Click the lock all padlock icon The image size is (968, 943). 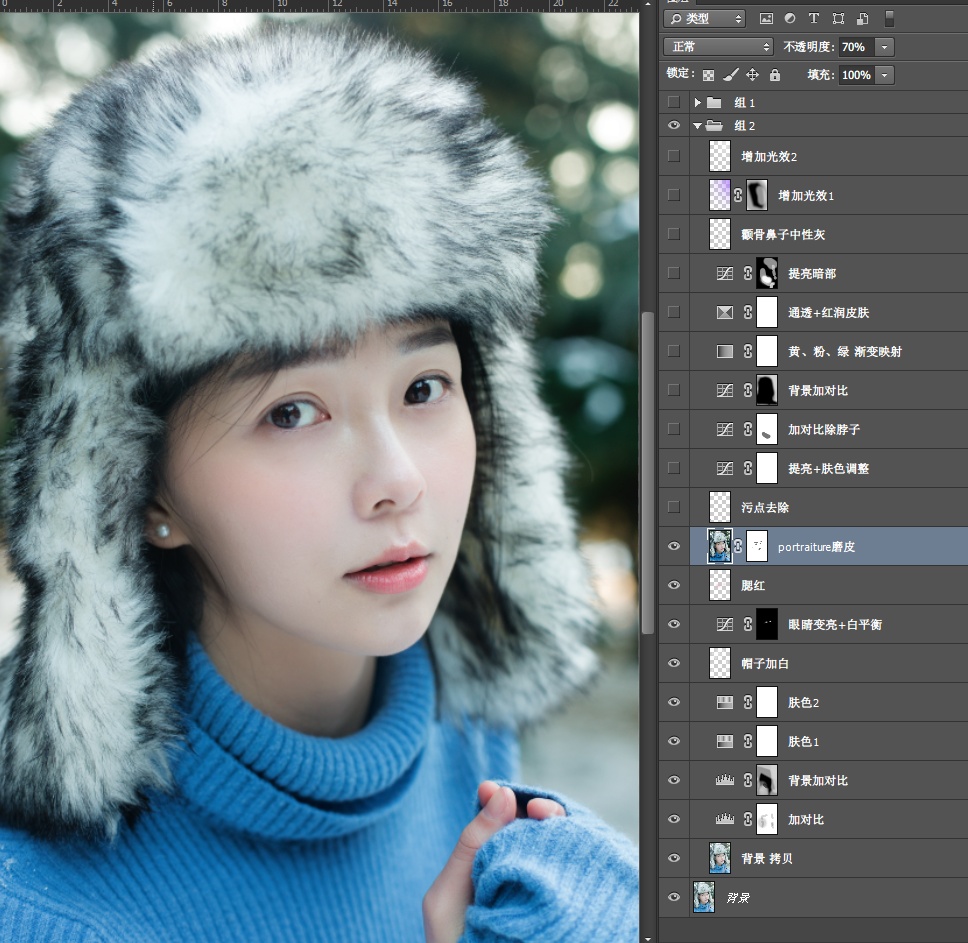(x=775, y=75)
